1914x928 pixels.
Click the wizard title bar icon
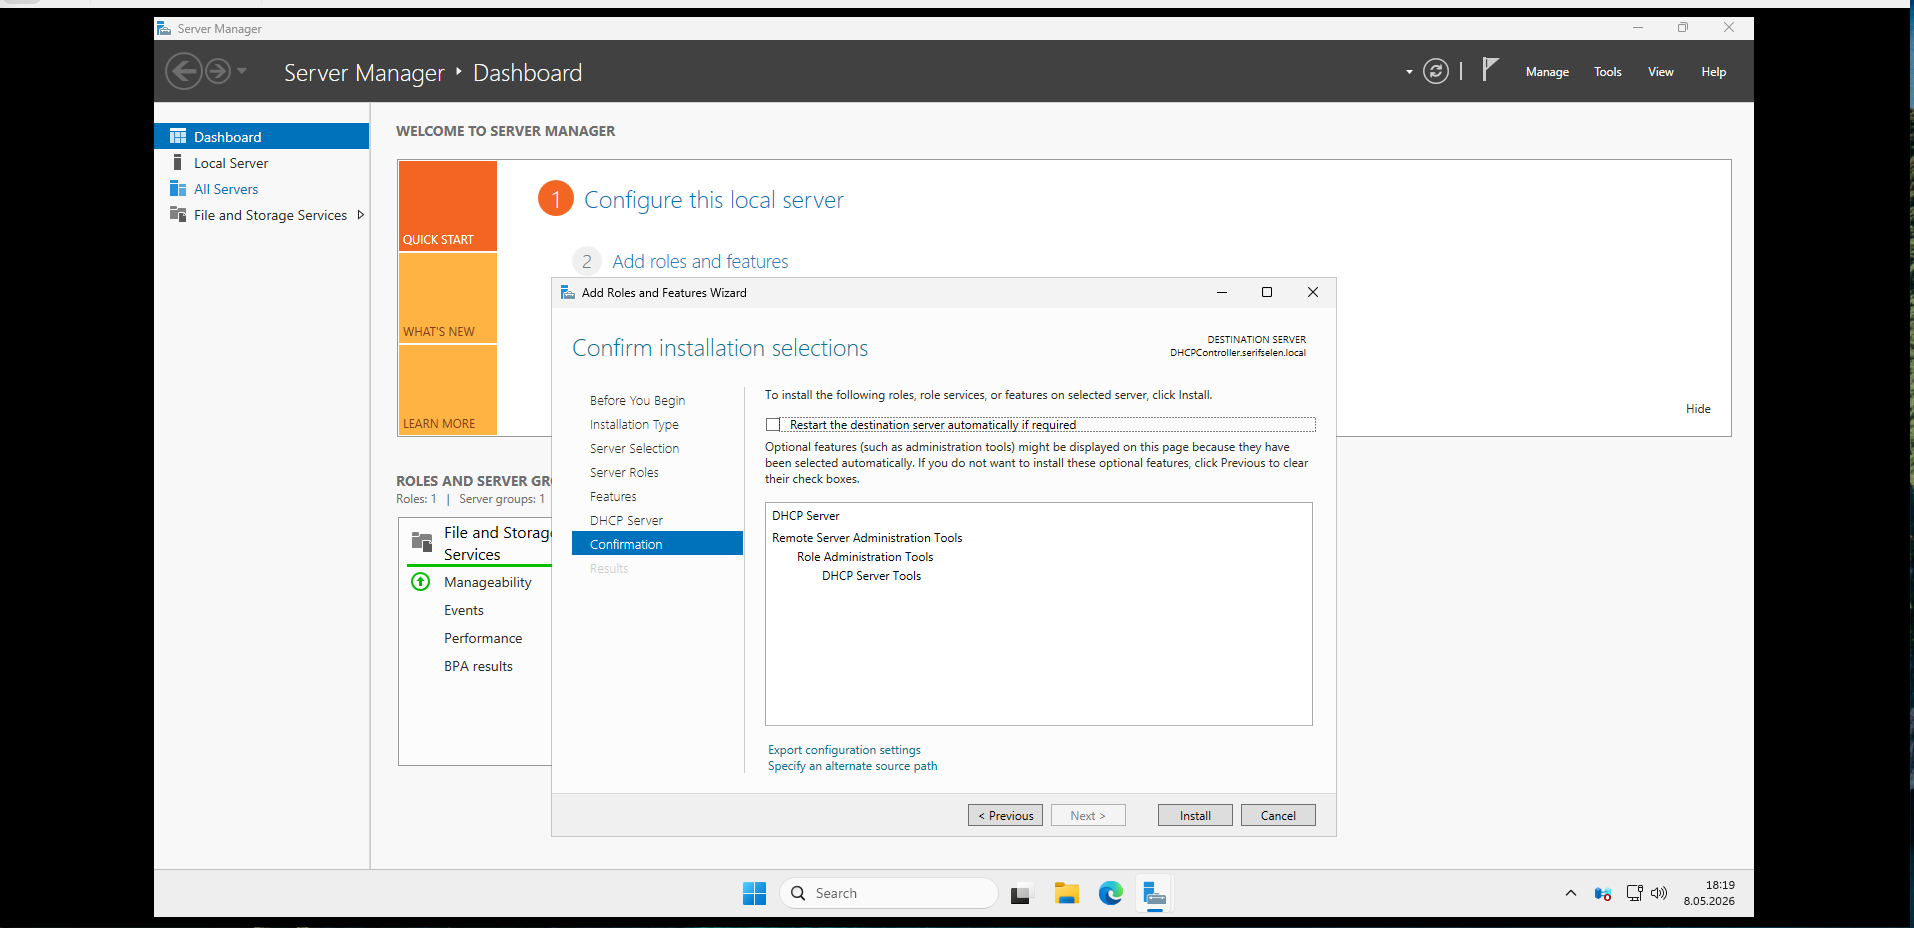click(568, 292)
